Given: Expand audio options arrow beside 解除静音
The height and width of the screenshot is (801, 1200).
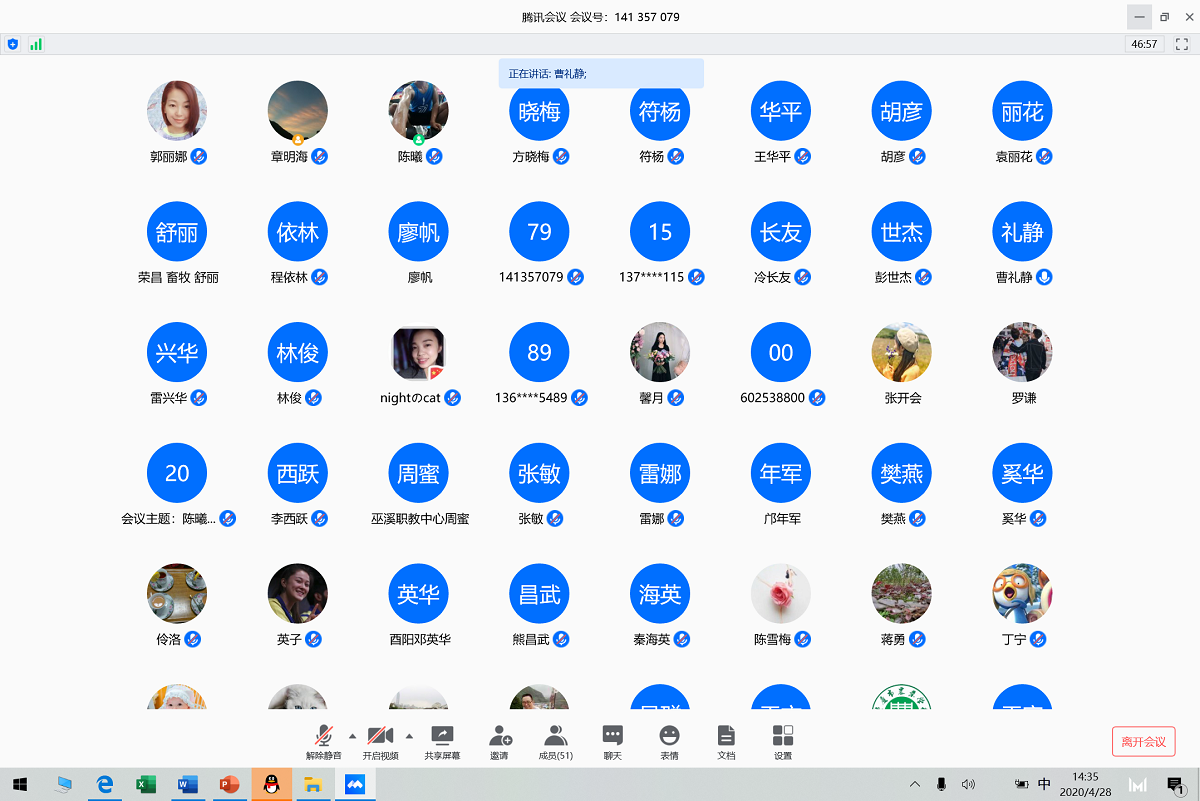Looking at the screenshot, I should pyautogui.click(x=352, y=735).
